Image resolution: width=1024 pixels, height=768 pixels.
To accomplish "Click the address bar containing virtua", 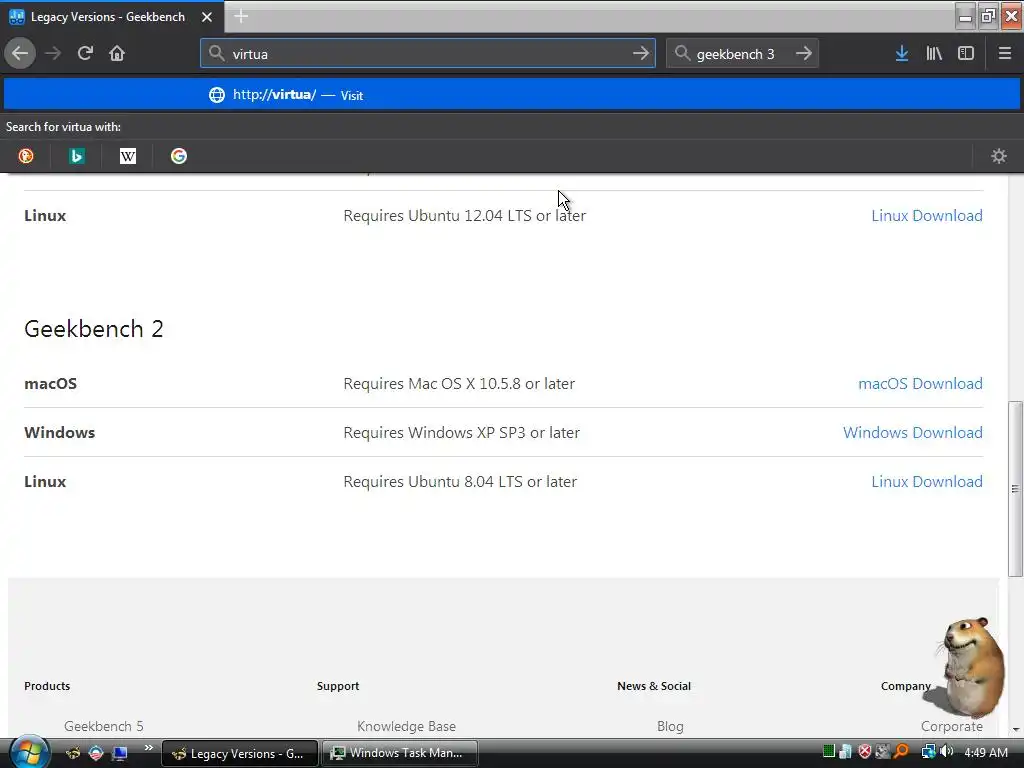I will pos(428,54).
